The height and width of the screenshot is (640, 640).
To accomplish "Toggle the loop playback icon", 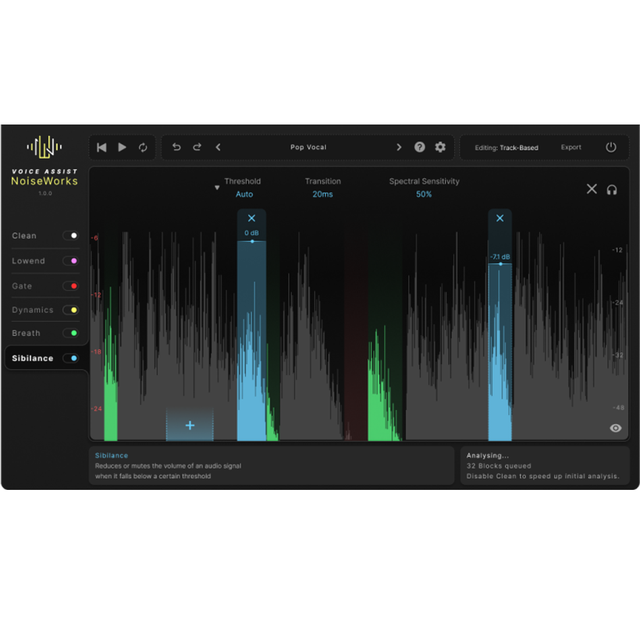I will point(143,147).
